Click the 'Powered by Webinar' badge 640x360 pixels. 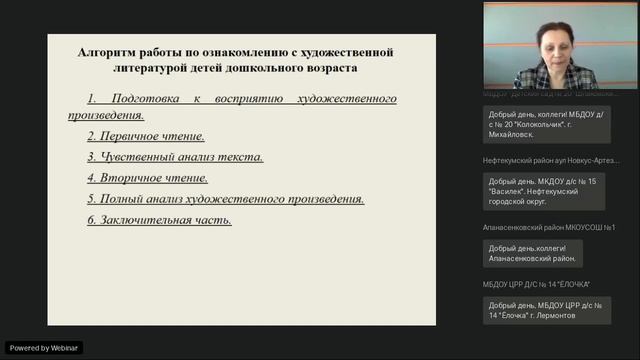[44, 348]
